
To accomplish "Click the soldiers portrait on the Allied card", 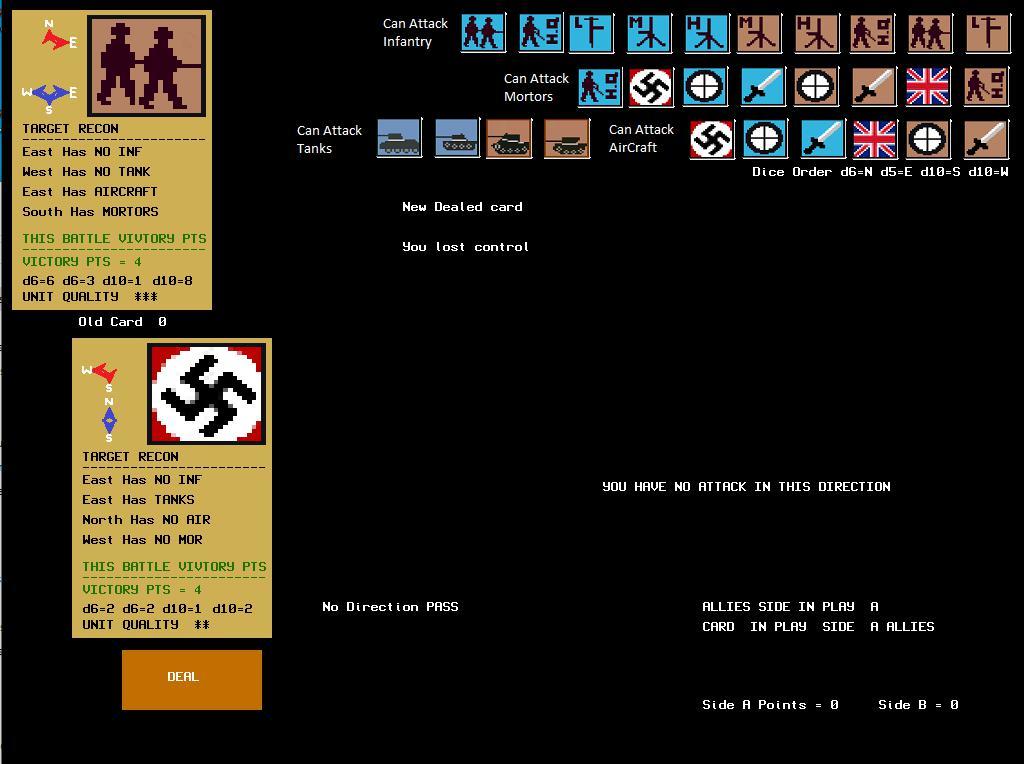I will [146, 62].
